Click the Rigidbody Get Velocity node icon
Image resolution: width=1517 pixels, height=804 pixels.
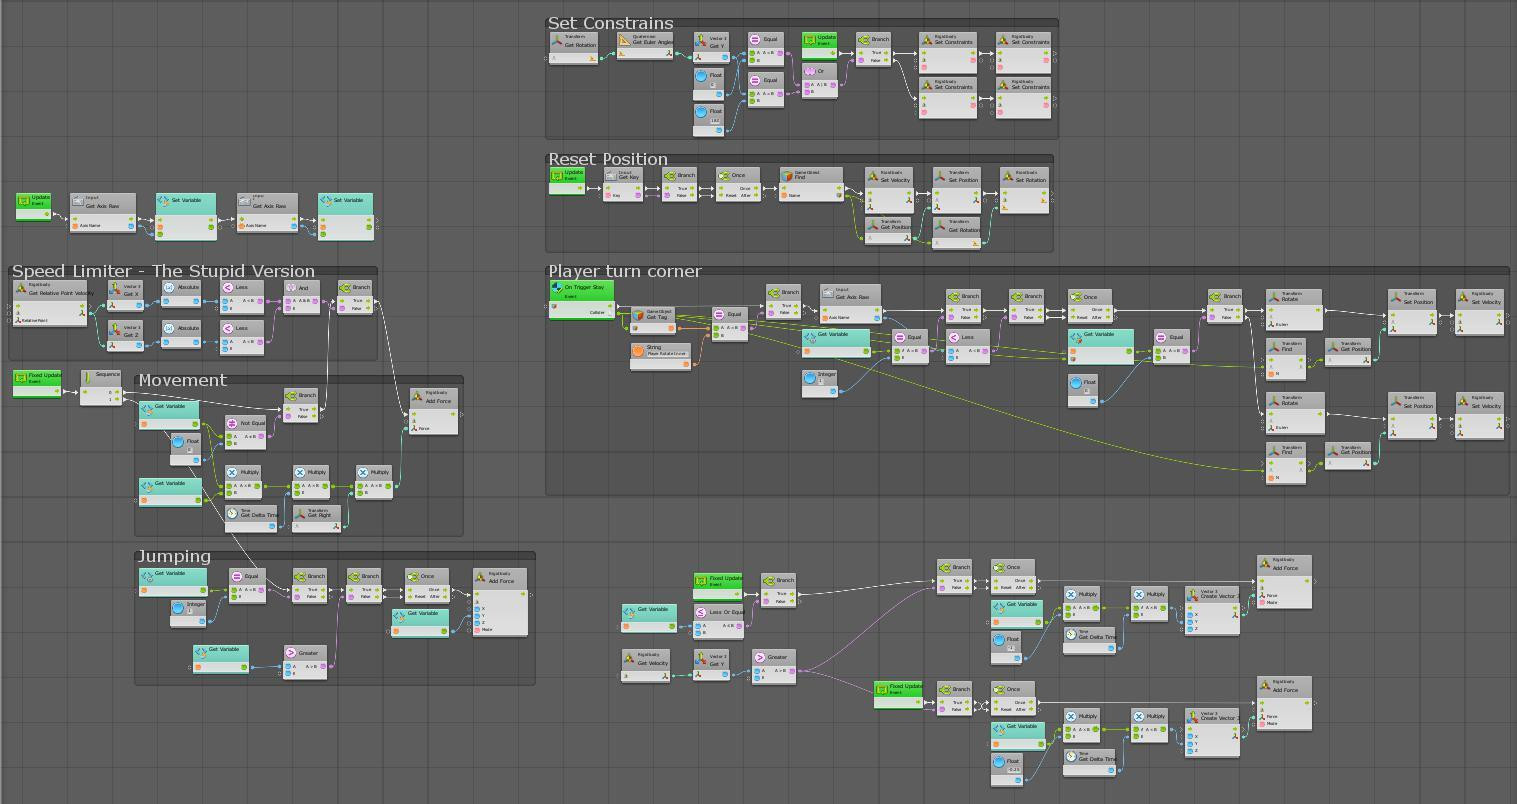pos(629,658)
